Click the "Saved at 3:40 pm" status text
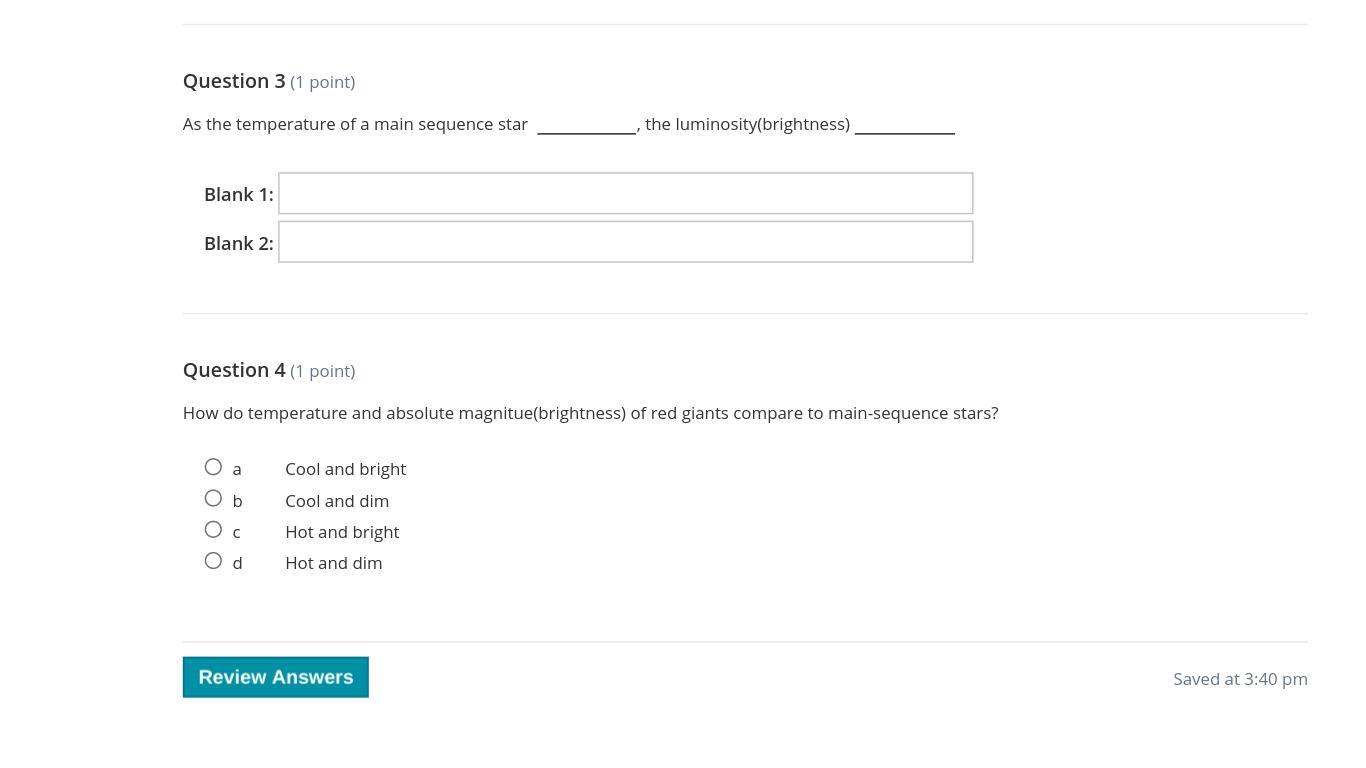 (x=1240, y=679)
